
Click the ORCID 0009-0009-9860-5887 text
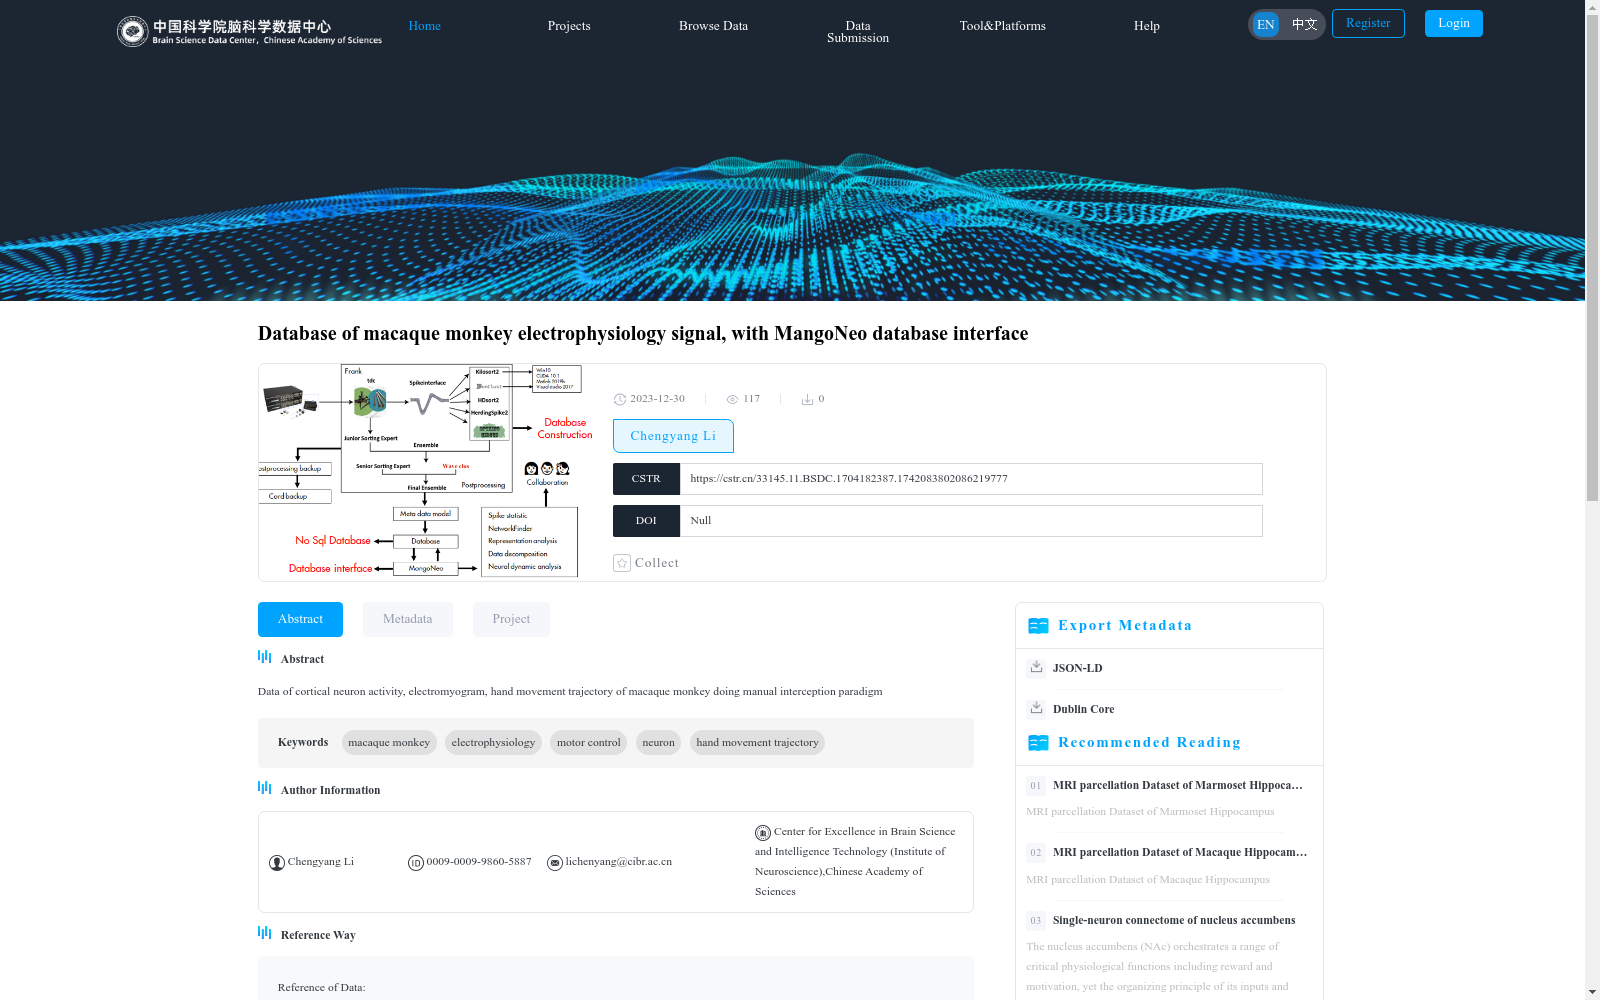(479, 862)
